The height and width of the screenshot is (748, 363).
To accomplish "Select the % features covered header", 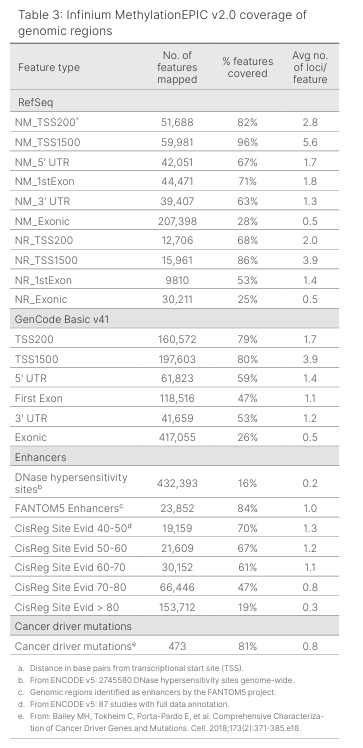I will click(248, 67).
